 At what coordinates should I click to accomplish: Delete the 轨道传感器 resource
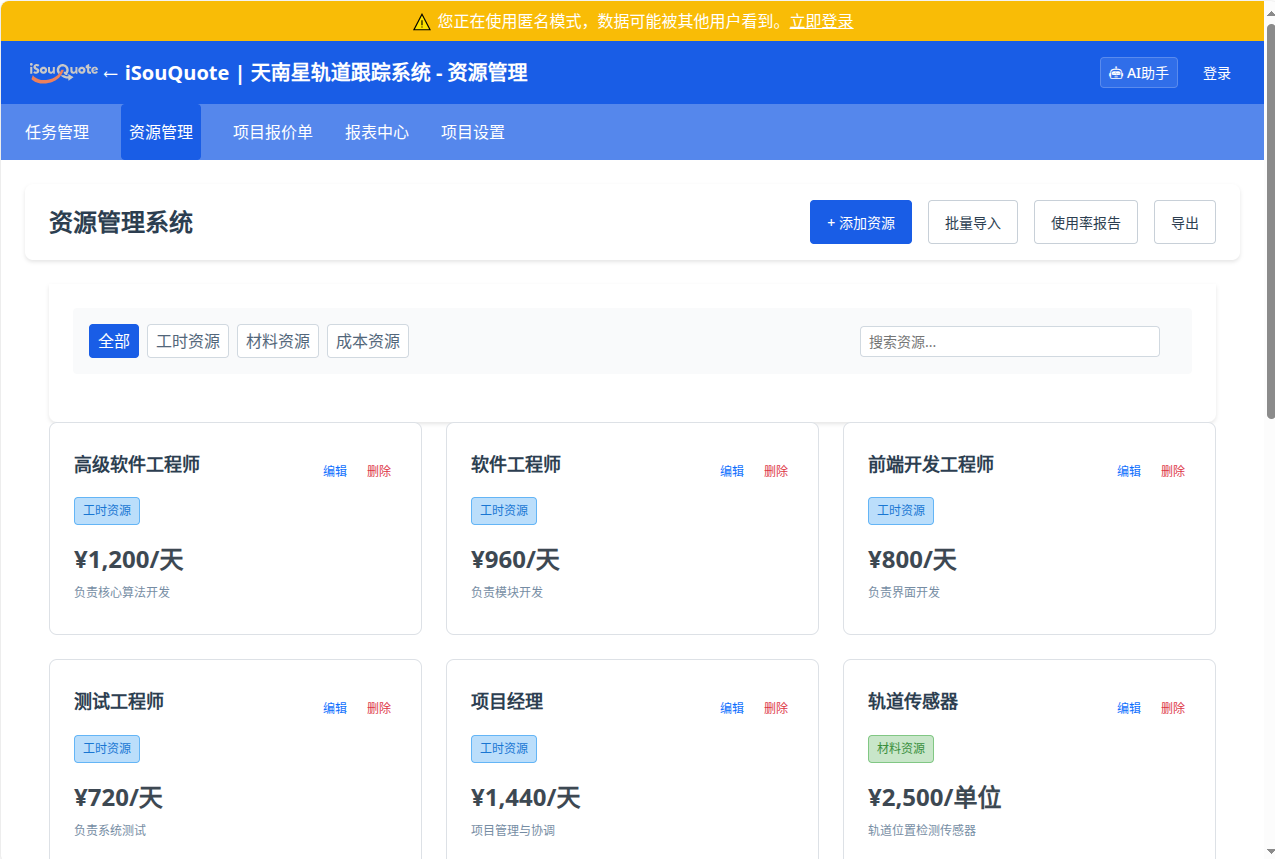(1172, 708)
